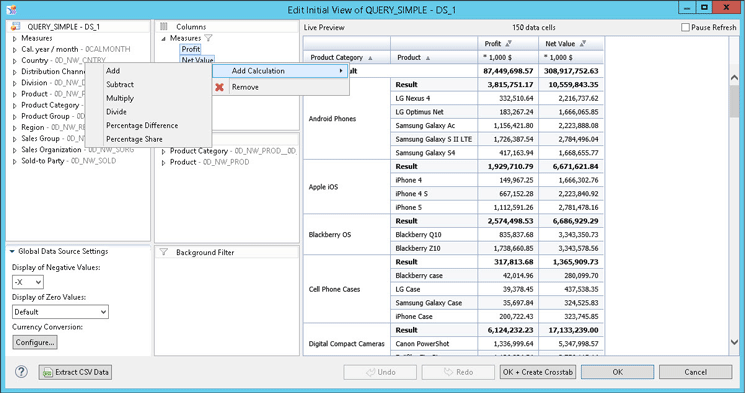This screenshot has width=745, height=393.
Task: Expand the Measures node in data source tree
Action: click(14, 38)
